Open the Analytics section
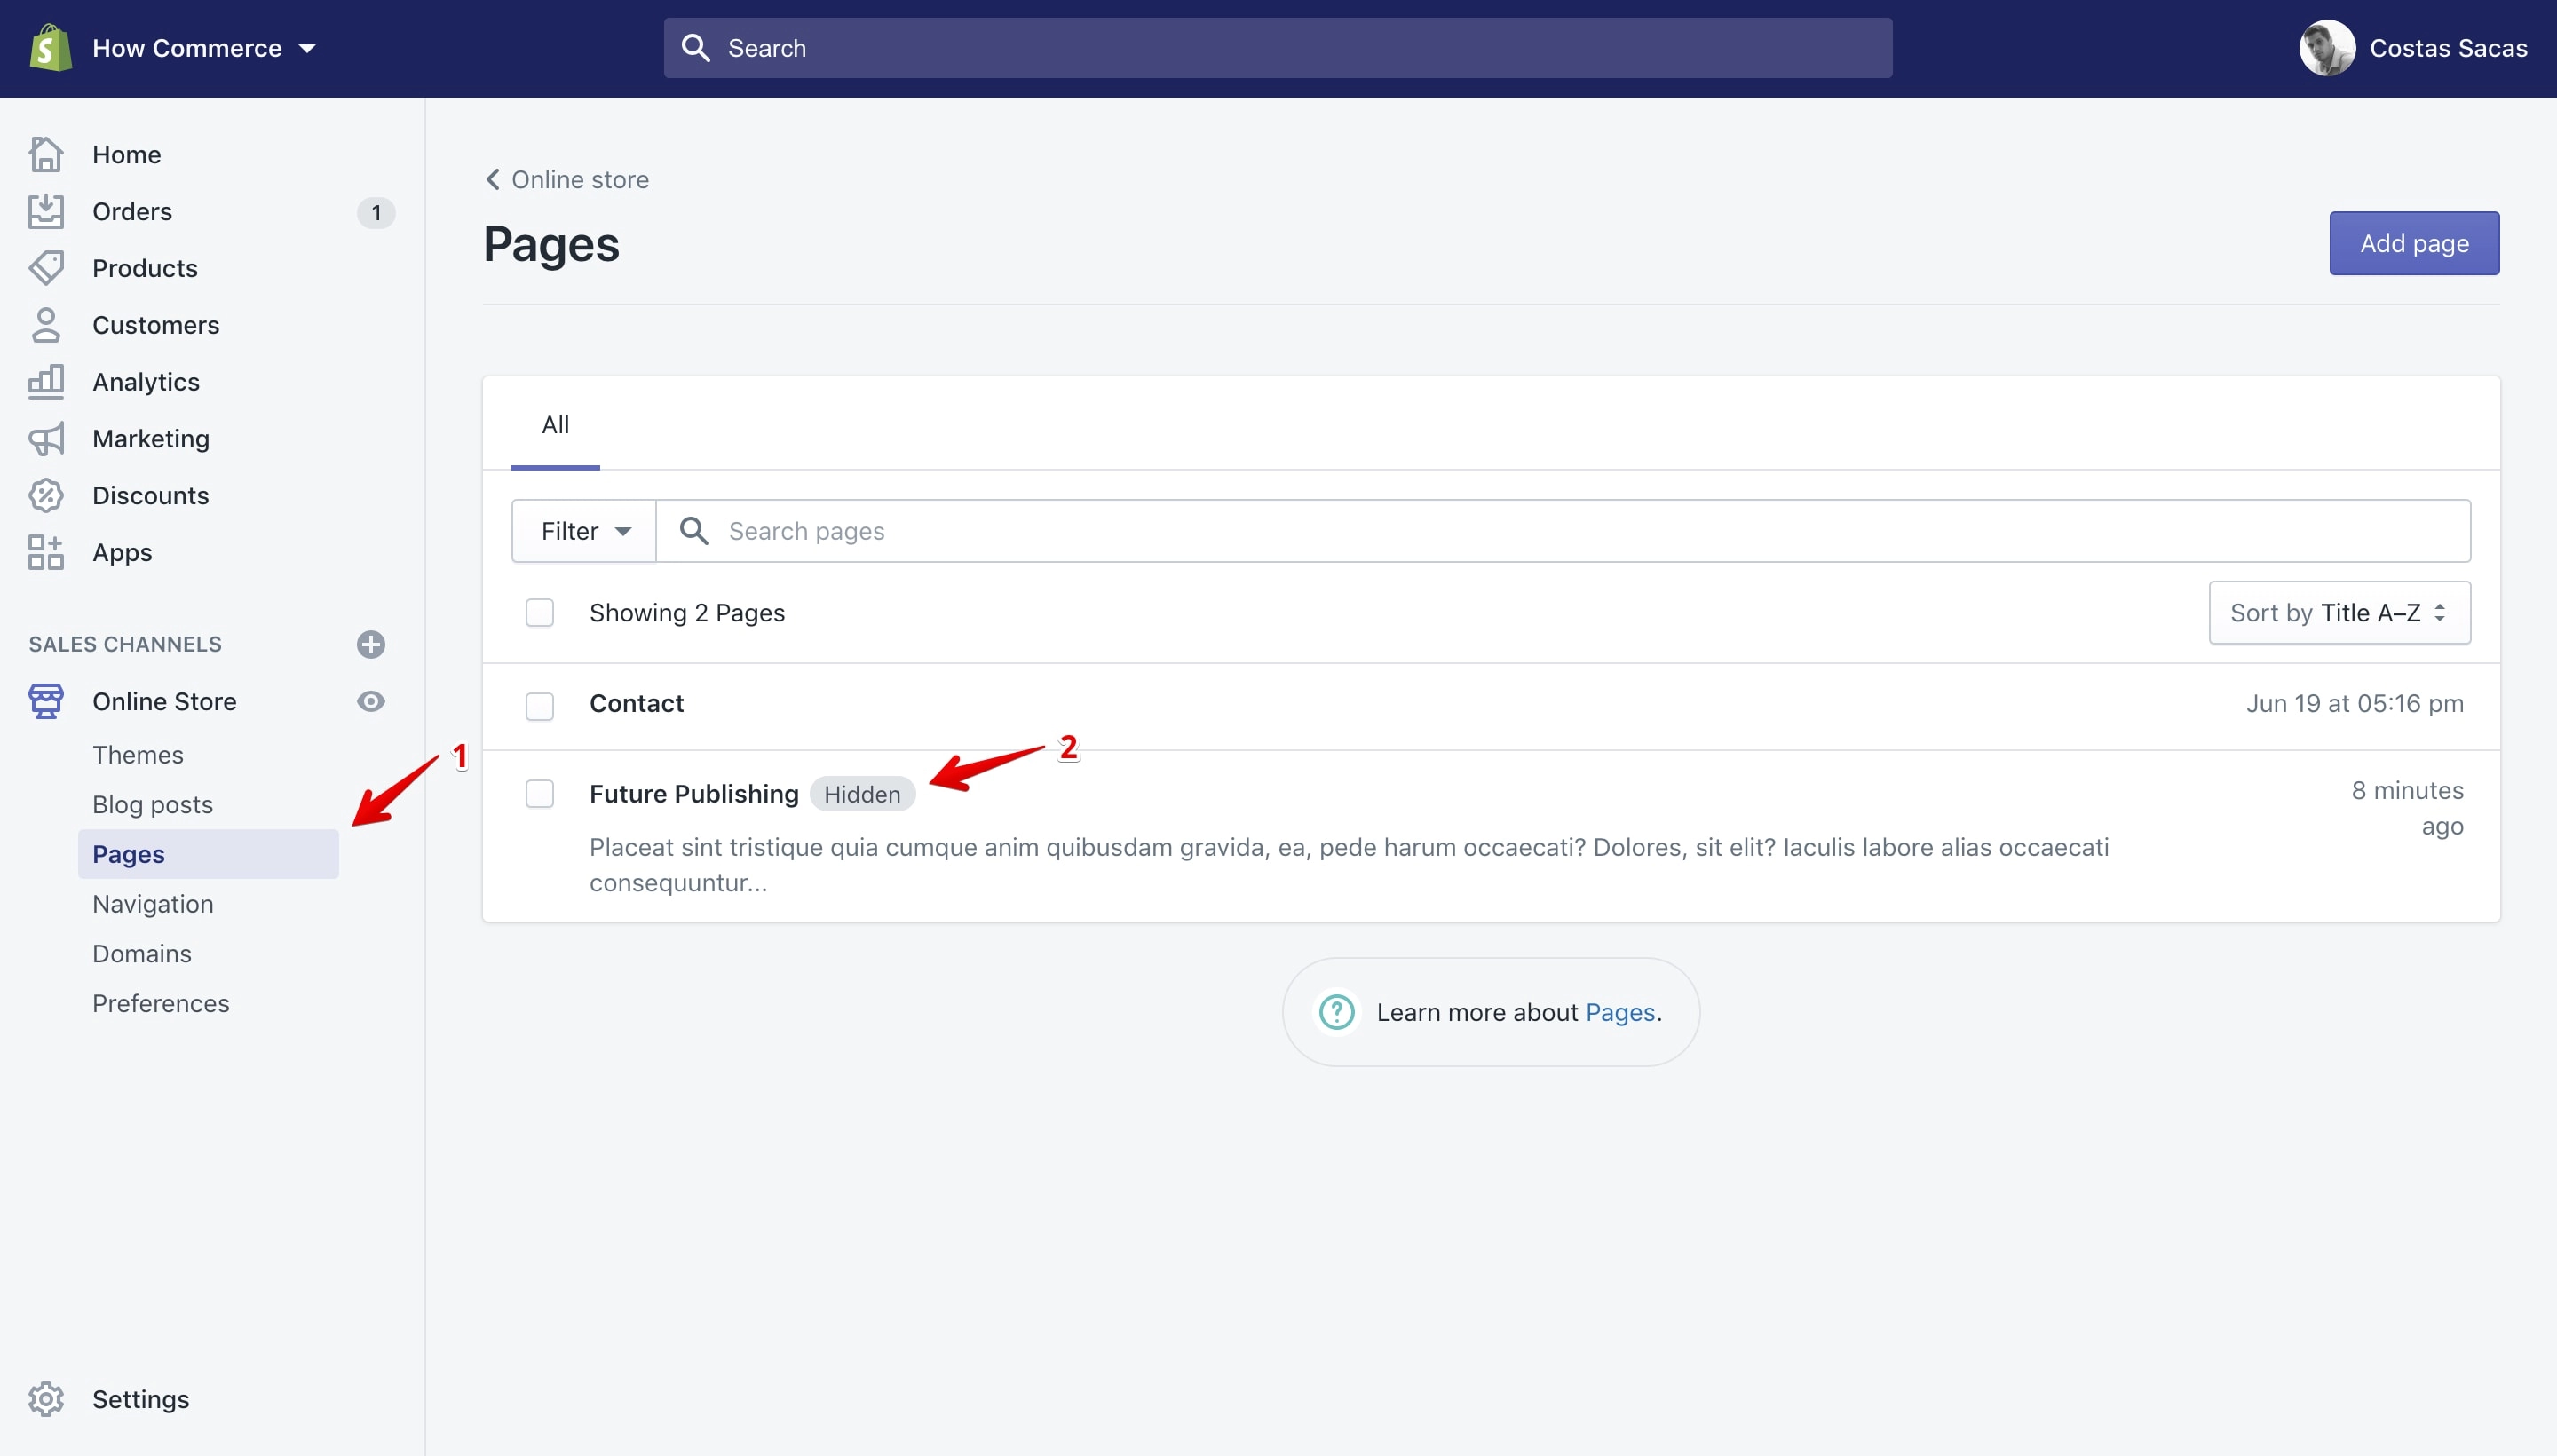The width and height of the screenshot is (2557, 1456). (146, 382)
